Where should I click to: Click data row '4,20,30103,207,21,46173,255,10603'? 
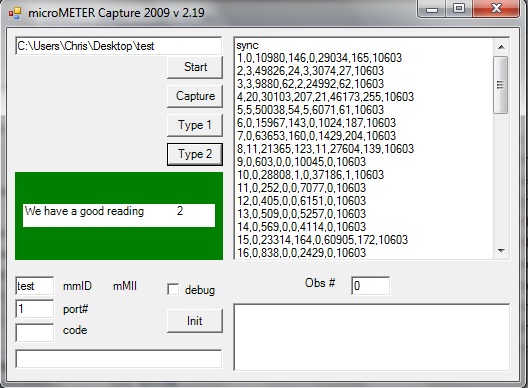325,97
